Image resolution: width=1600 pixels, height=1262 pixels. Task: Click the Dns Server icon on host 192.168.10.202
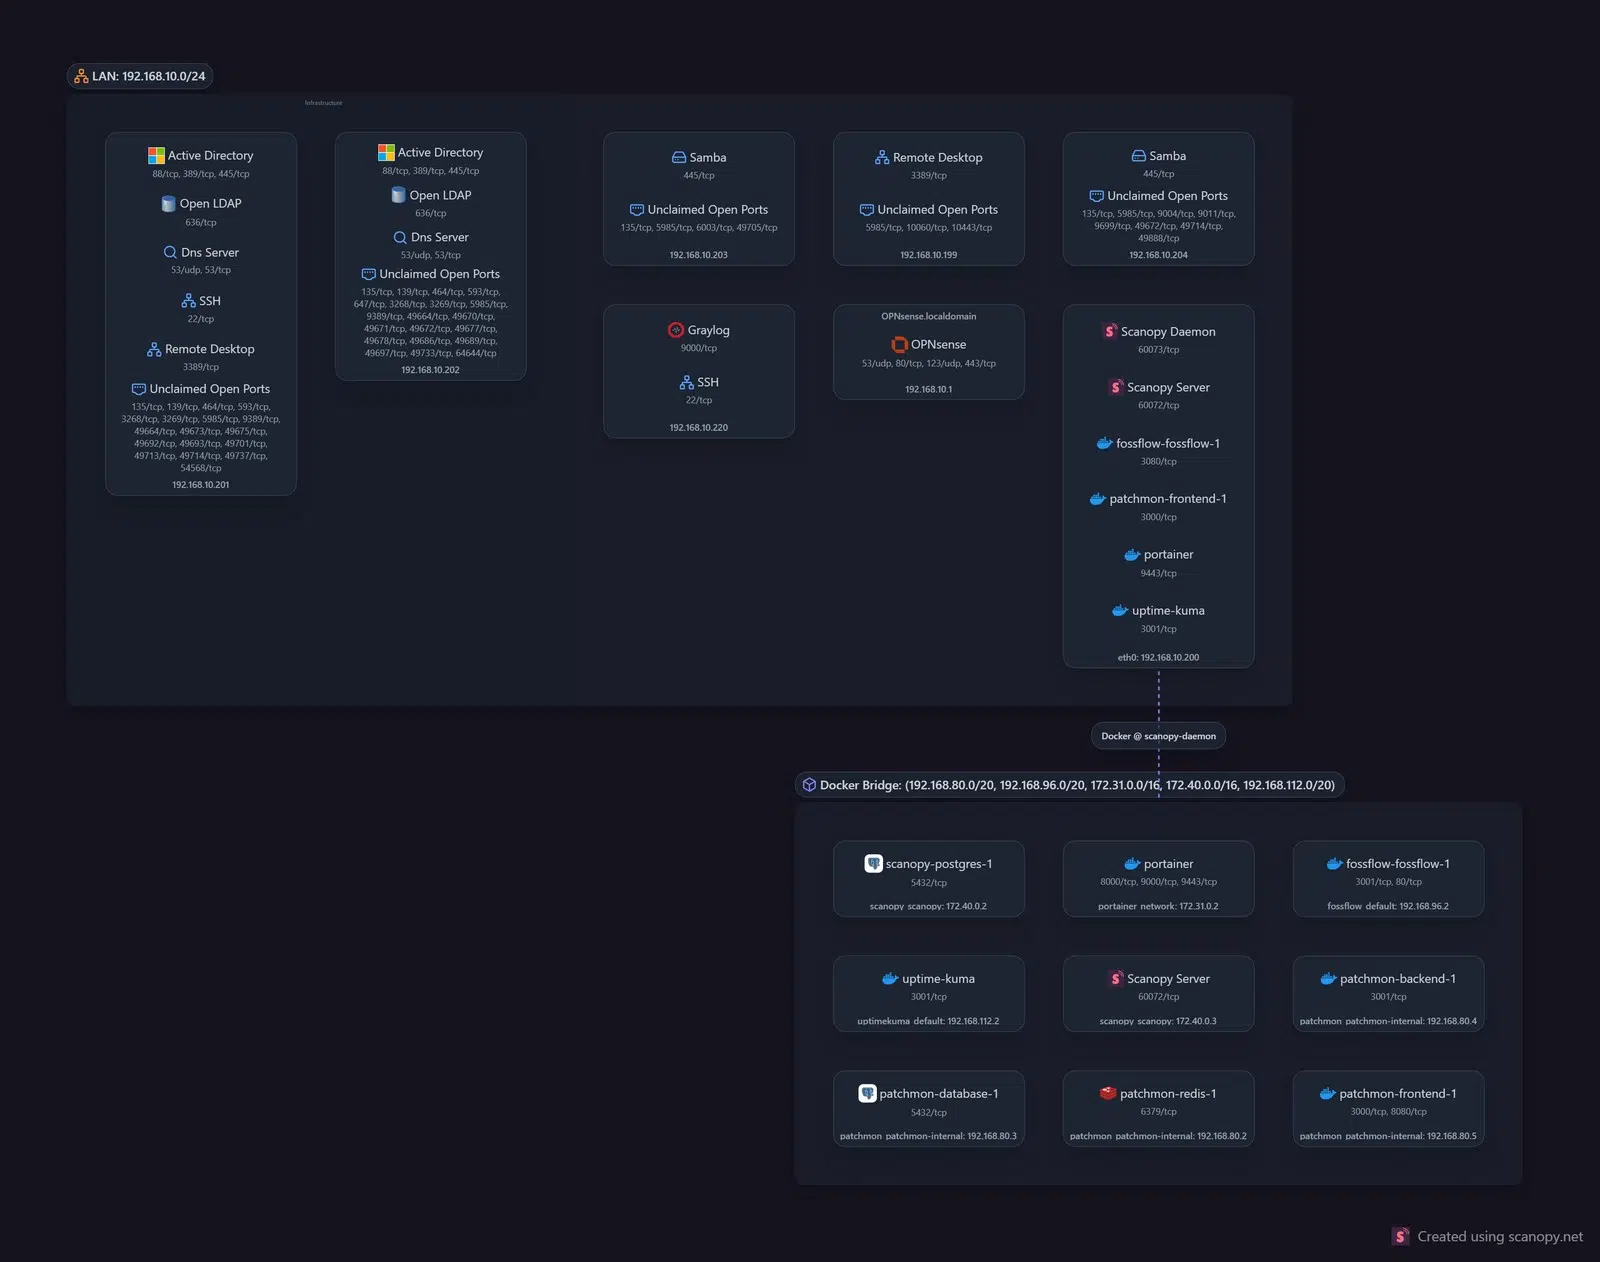[400, 237]
